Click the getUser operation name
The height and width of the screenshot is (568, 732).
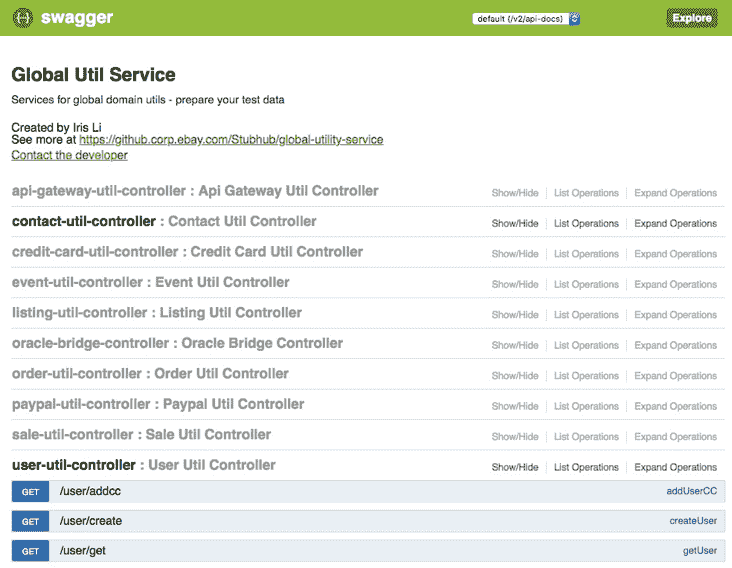700,551
